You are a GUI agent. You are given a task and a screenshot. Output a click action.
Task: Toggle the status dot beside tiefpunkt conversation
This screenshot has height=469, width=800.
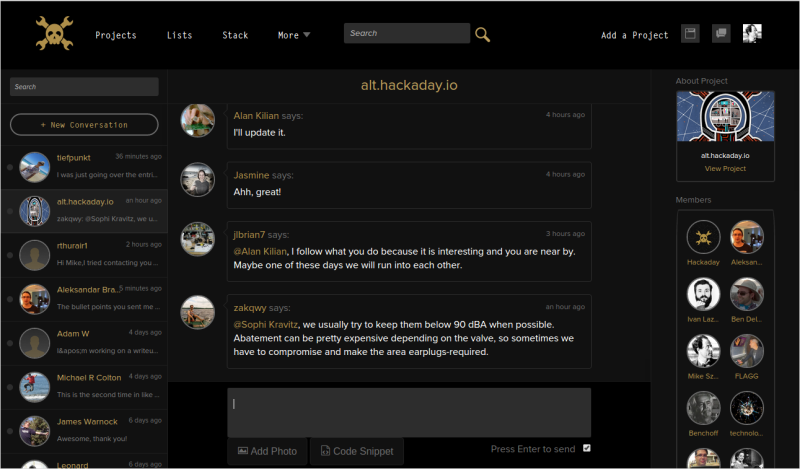pos(10,167)
